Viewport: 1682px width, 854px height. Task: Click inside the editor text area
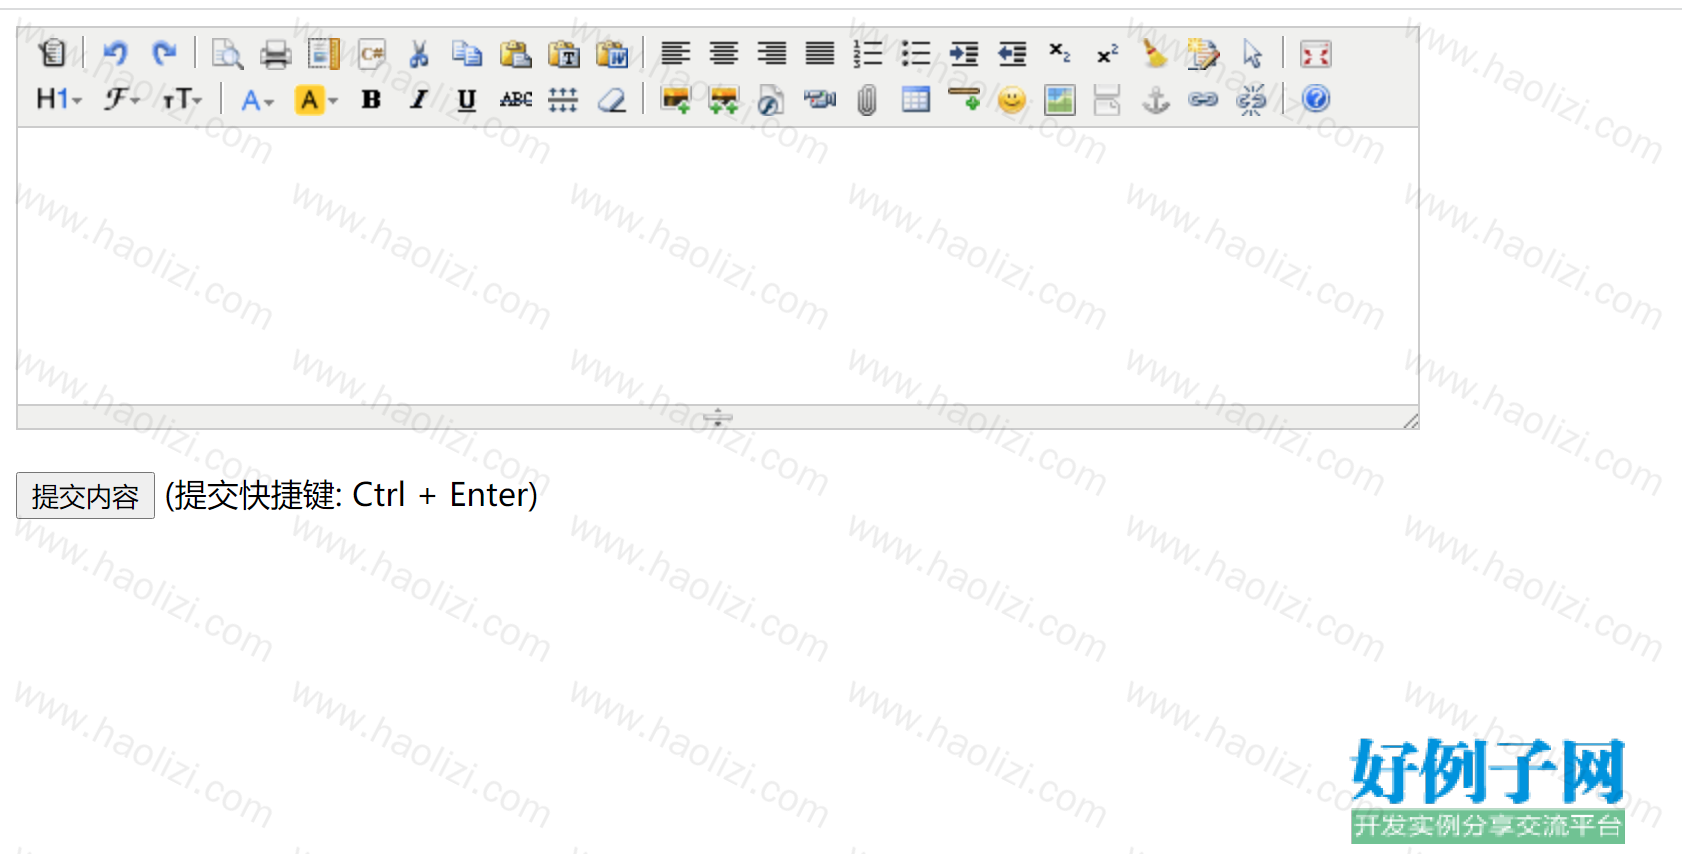point(717,266)
